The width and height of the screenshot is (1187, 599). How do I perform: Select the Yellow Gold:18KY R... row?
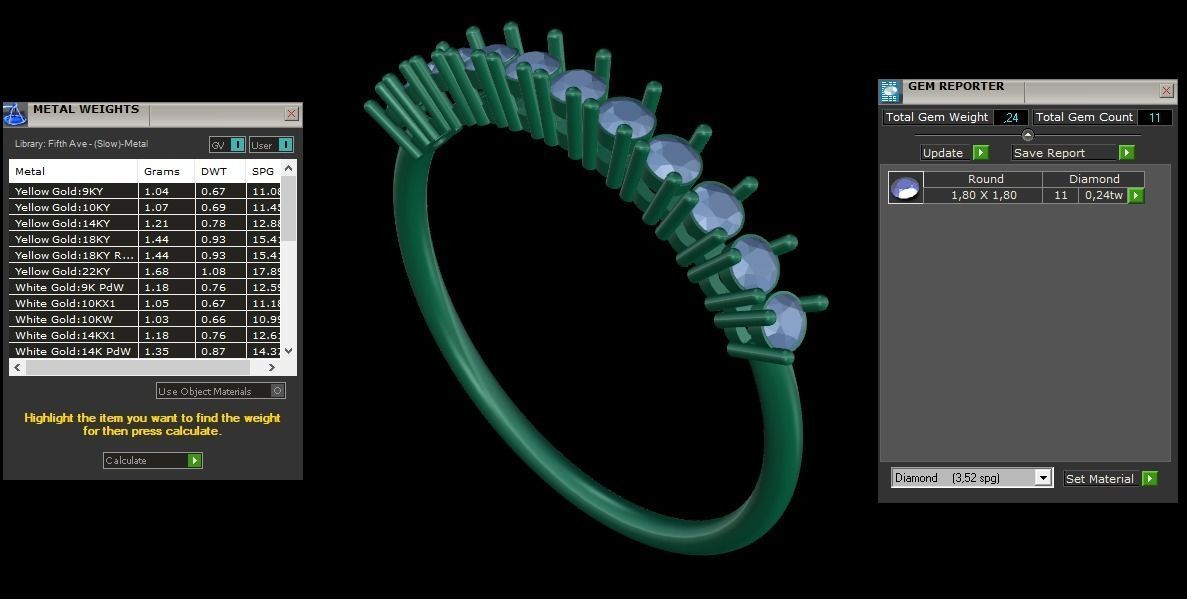[x=145, y=255]
